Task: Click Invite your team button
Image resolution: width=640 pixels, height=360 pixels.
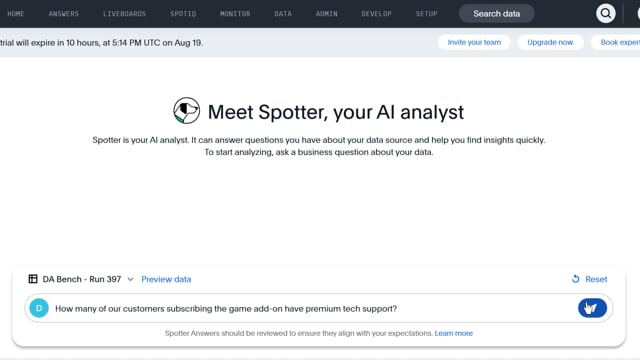Action: (474, 42)
